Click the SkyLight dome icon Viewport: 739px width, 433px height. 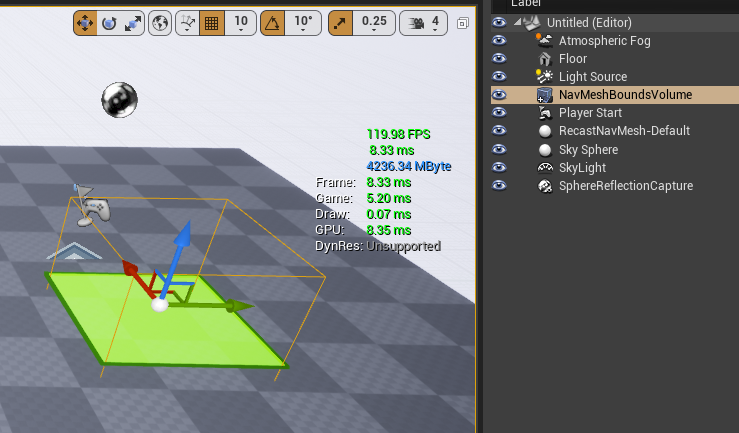(x=545, y=167)
